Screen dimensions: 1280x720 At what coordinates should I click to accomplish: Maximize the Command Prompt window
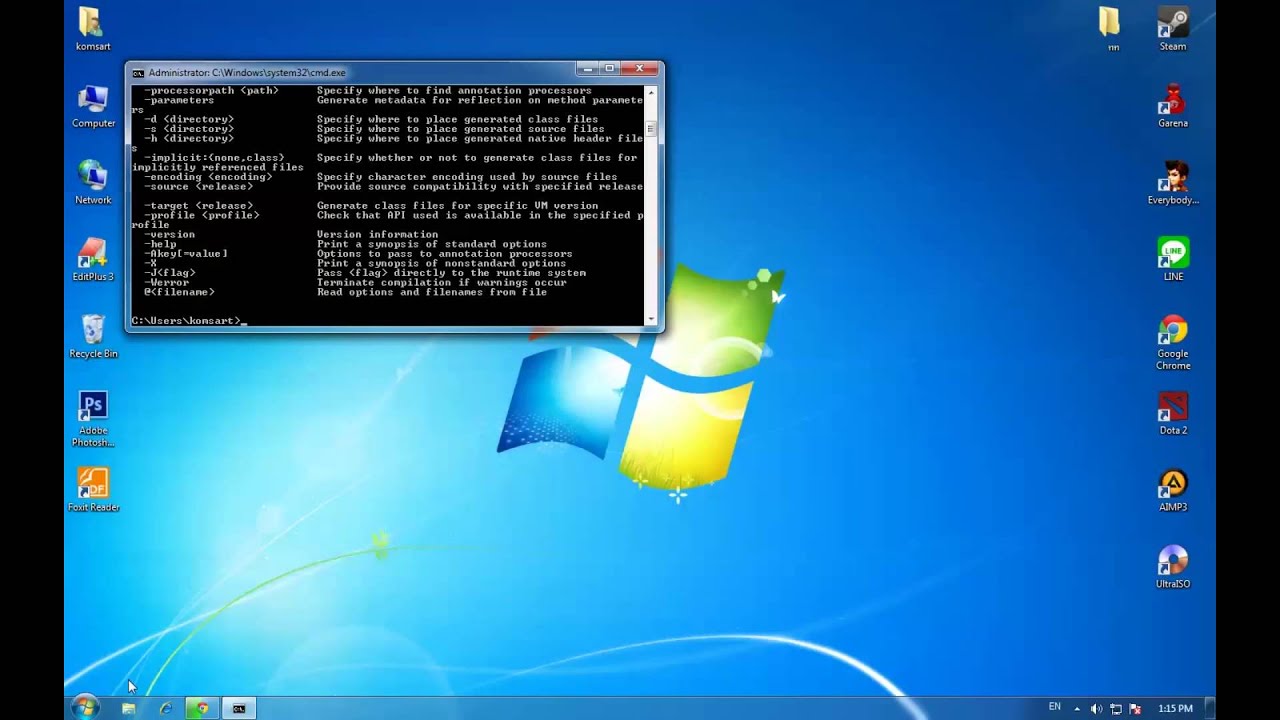pyautogui.click(x=609, y=69)
